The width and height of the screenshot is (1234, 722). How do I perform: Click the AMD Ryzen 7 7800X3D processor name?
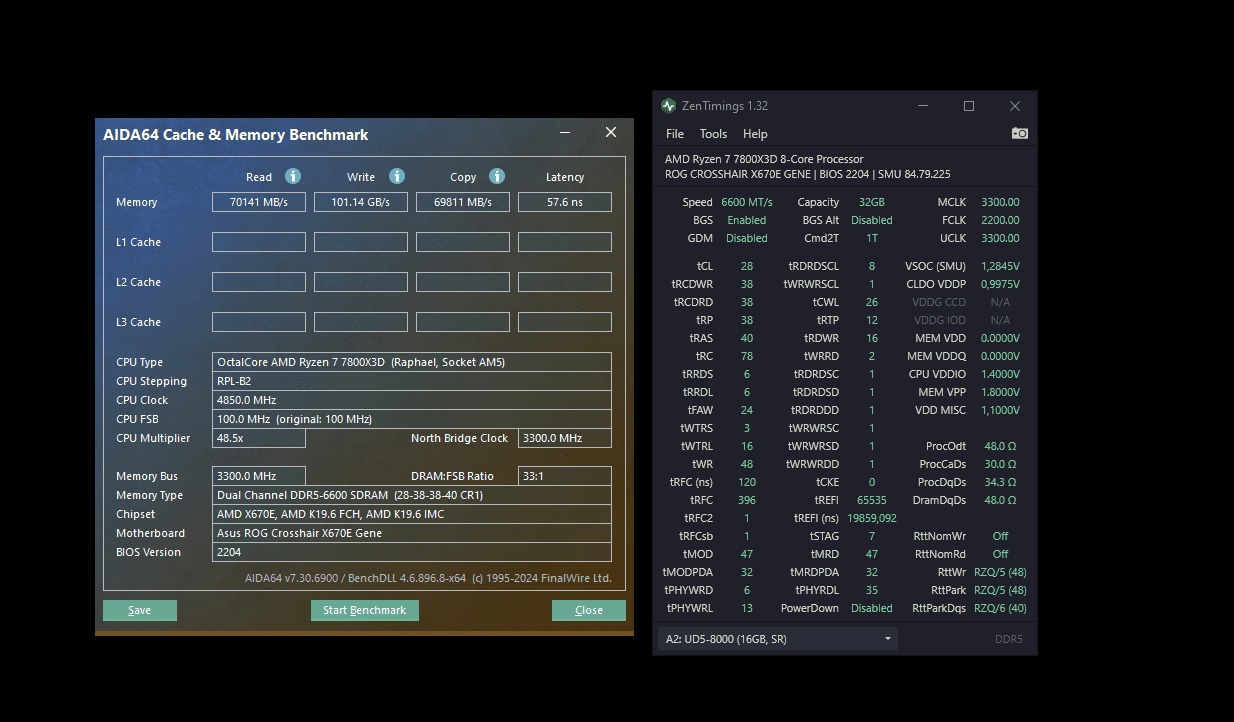(764, 159)
